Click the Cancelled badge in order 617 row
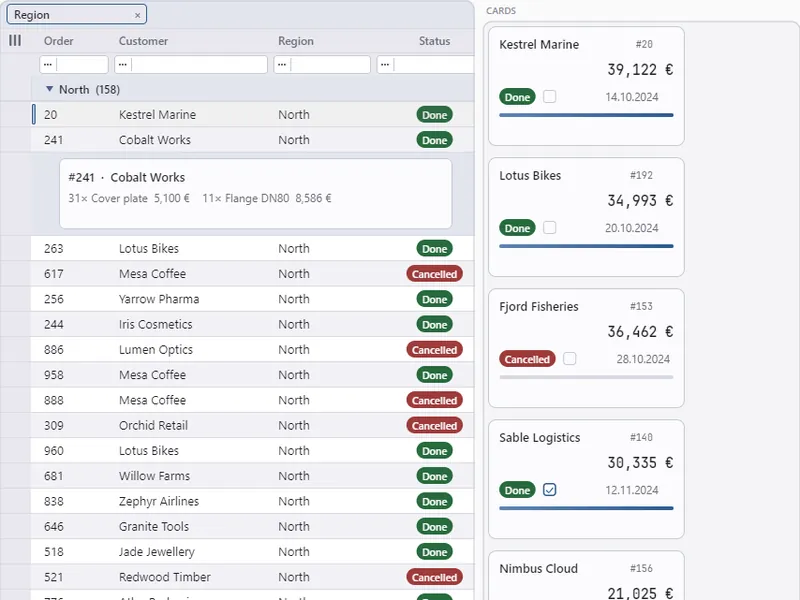Image resolution: width=800 pixels, height=600 pixels. 434,274
